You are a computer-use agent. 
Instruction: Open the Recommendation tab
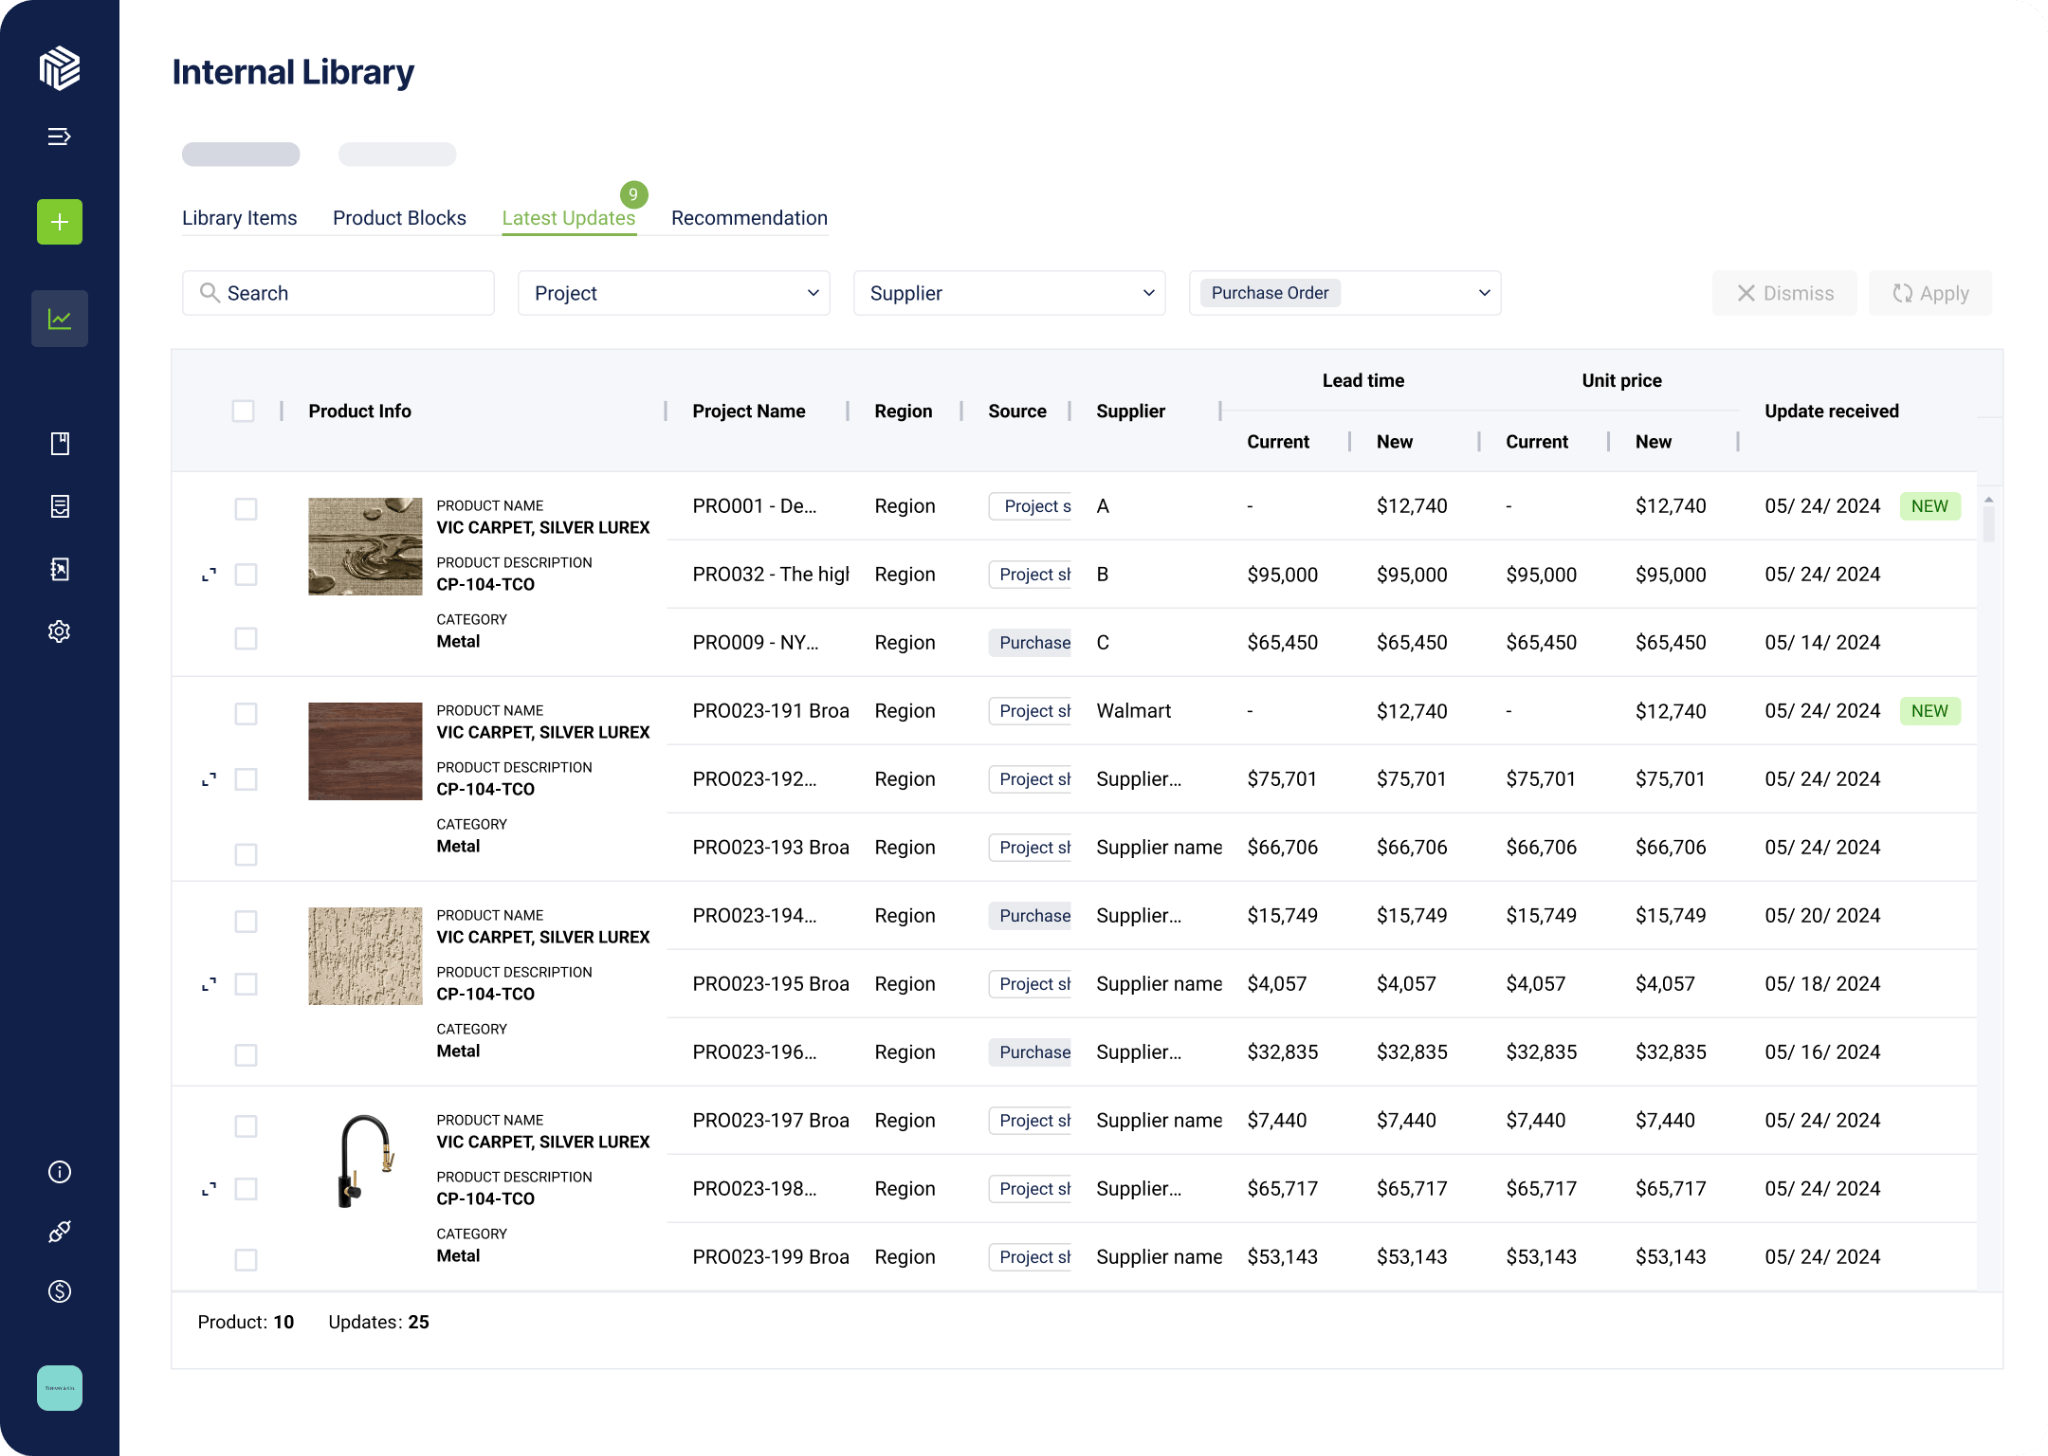pos(748,217)
